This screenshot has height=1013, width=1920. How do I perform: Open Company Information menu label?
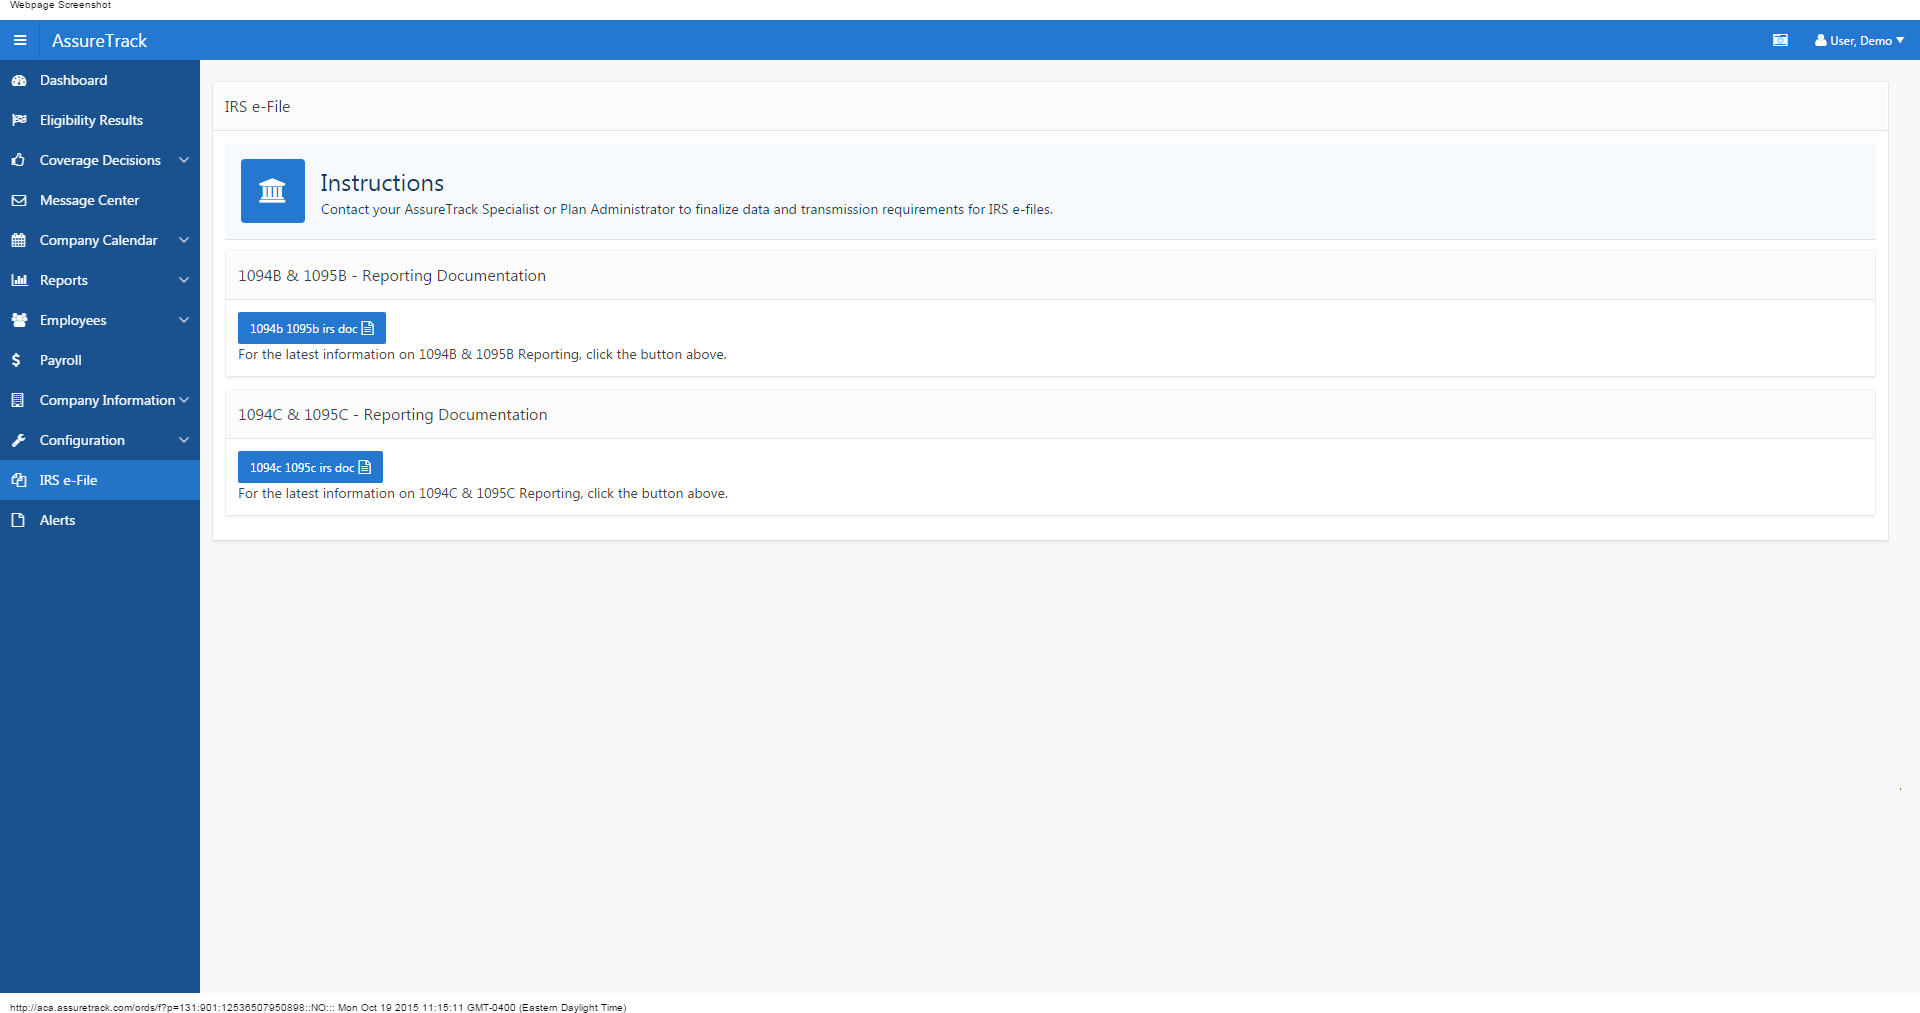[x=107, y=400]
